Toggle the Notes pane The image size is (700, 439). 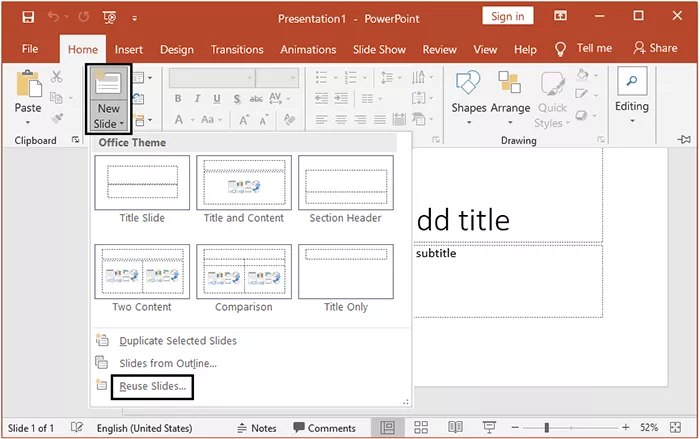257,428
